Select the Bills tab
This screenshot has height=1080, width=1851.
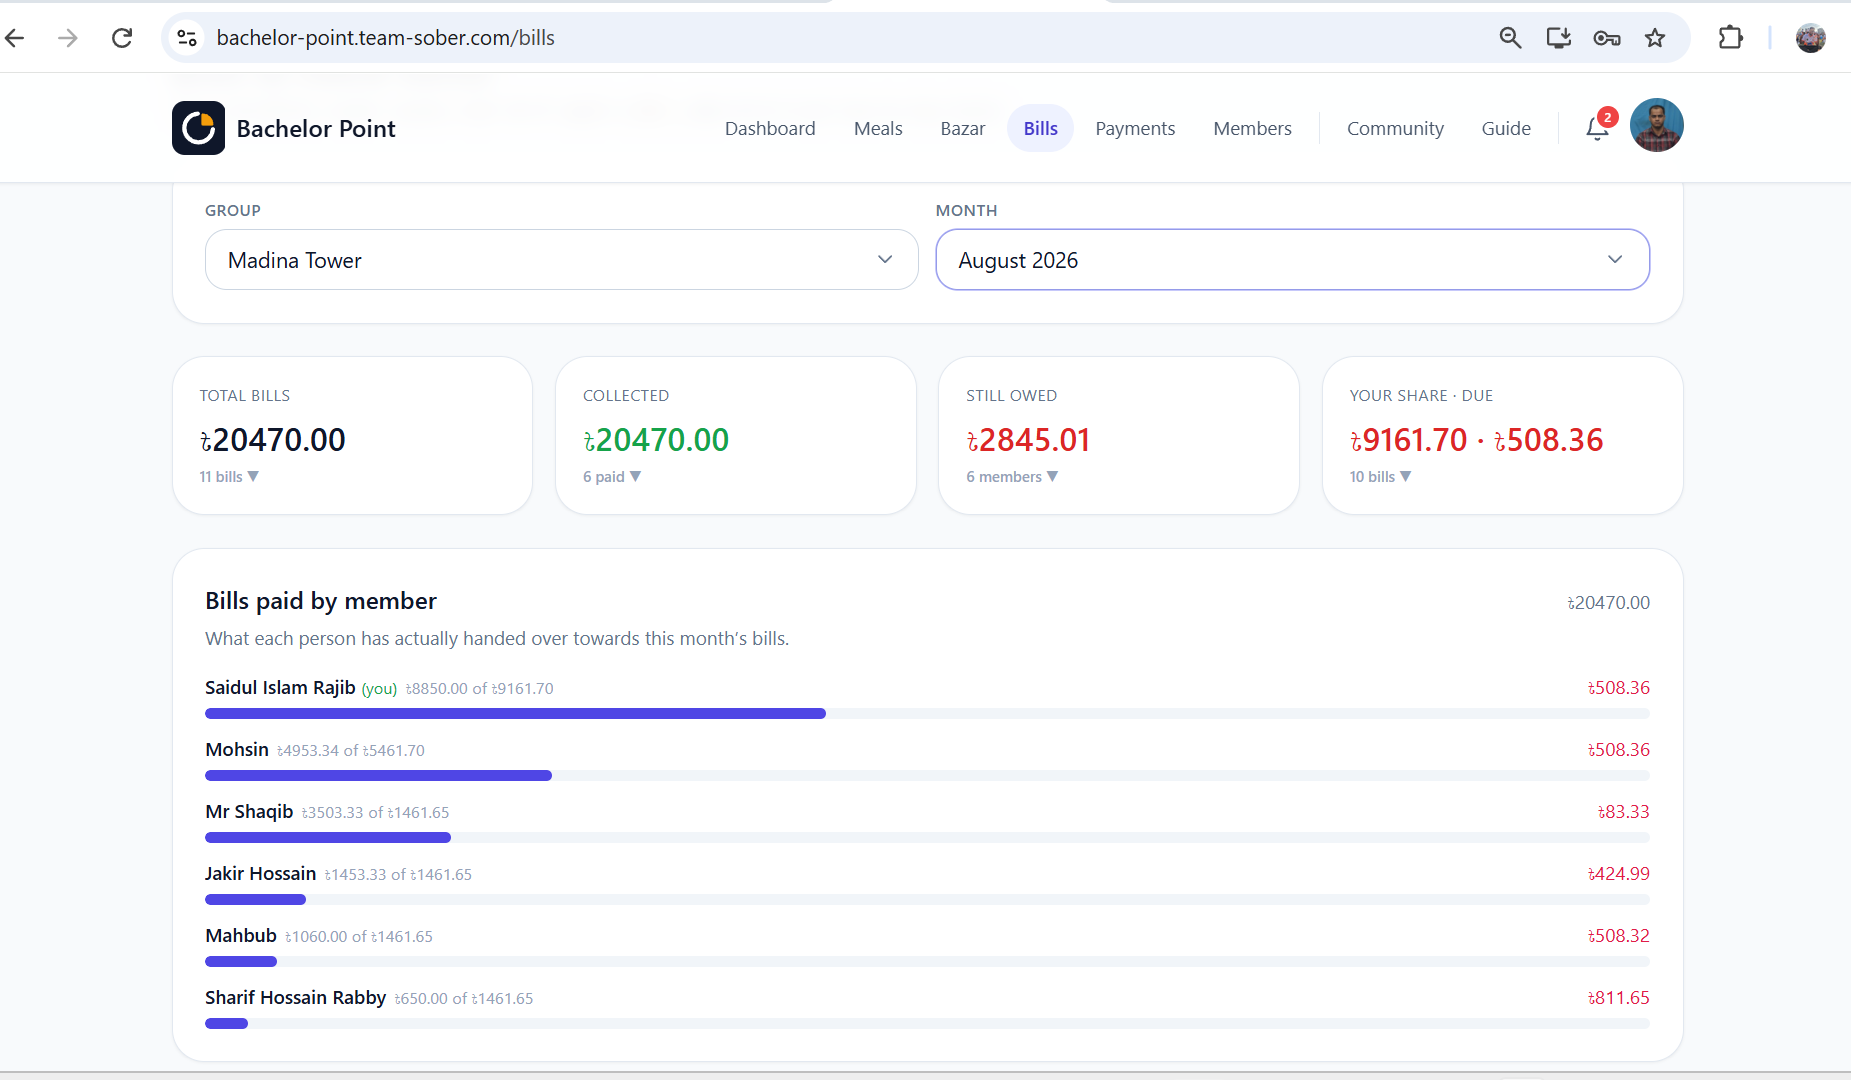[x=1040, y=128]
